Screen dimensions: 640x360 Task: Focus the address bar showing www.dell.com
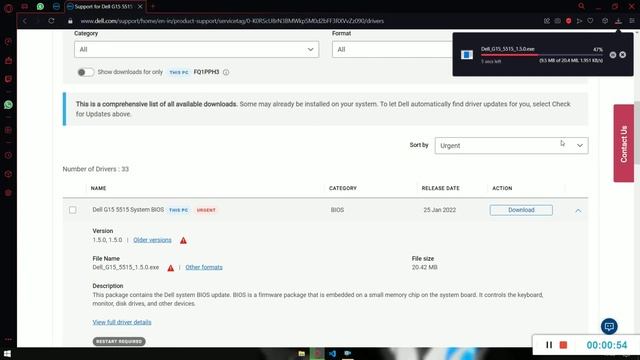232,21
